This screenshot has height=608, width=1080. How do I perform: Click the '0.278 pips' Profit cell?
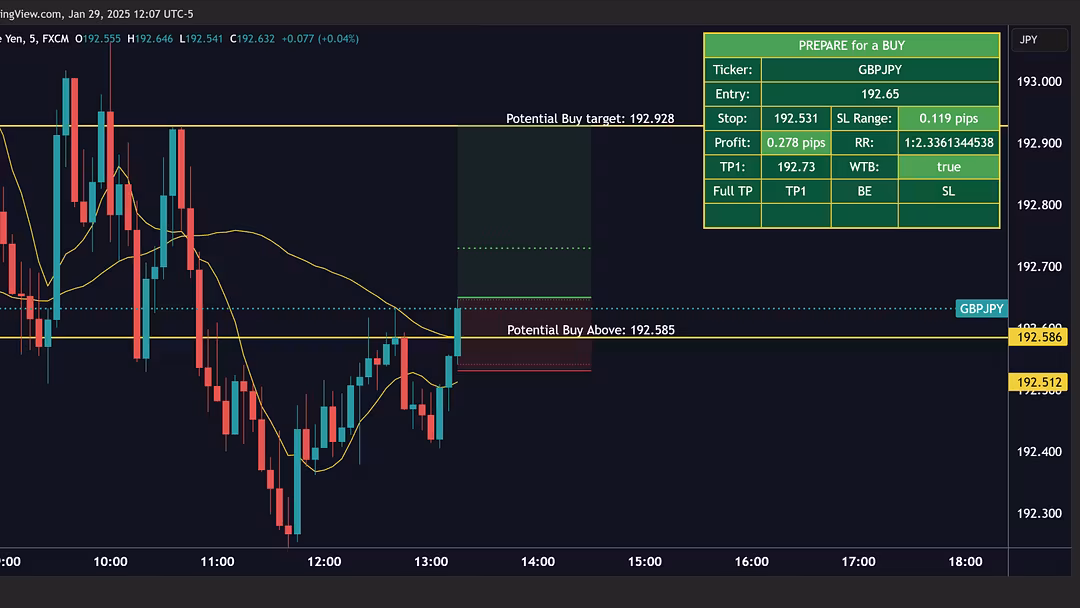coord(796,143)
